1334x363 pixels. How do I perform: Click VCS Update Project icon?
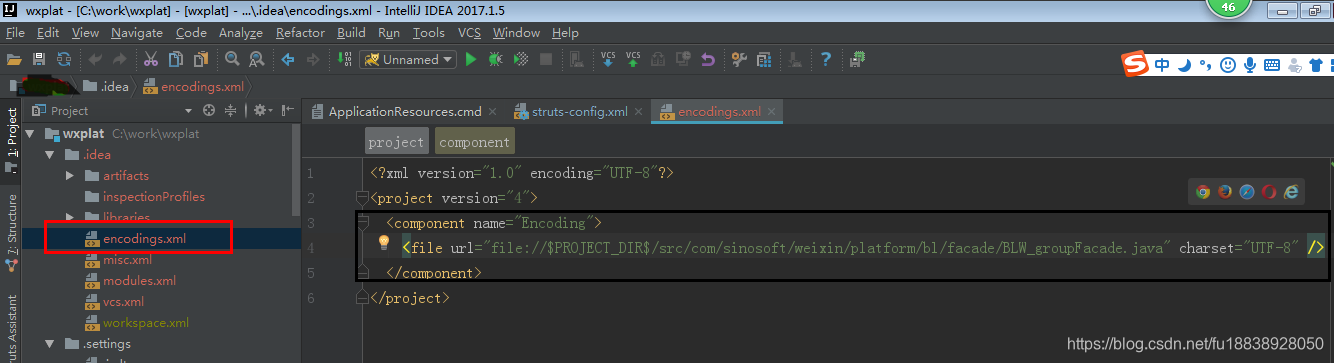tap(608, 59)
